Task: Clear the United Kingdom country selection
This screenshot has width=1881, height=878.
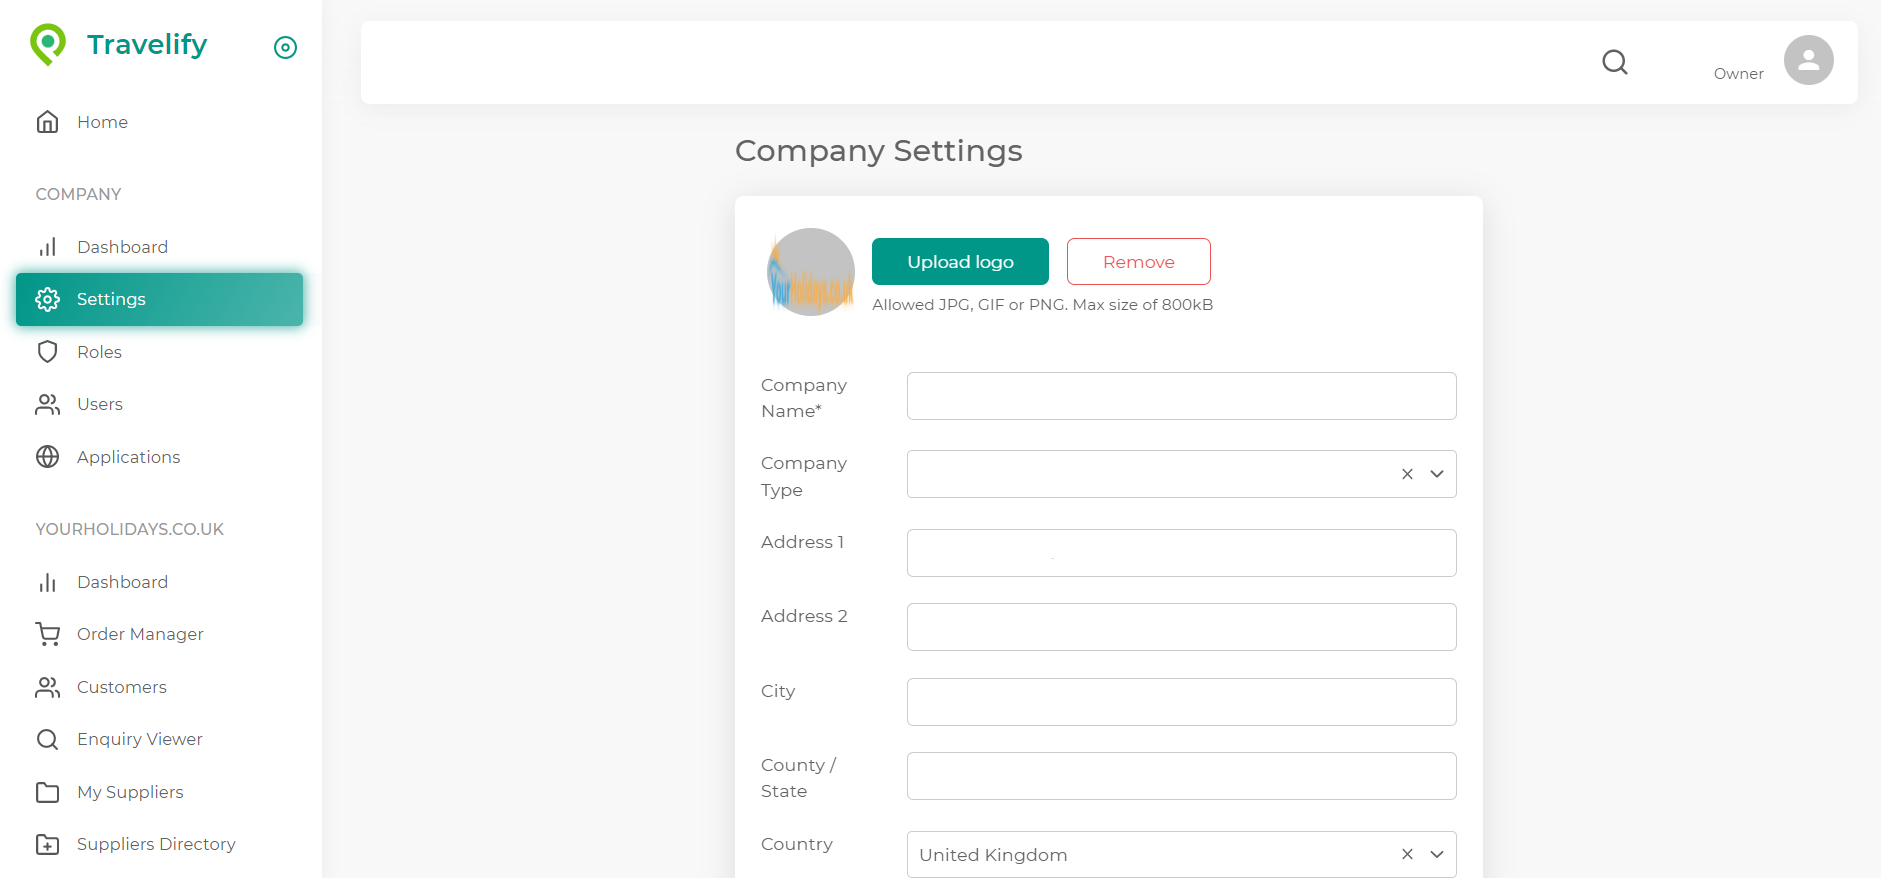Action: click(1407, 854)
